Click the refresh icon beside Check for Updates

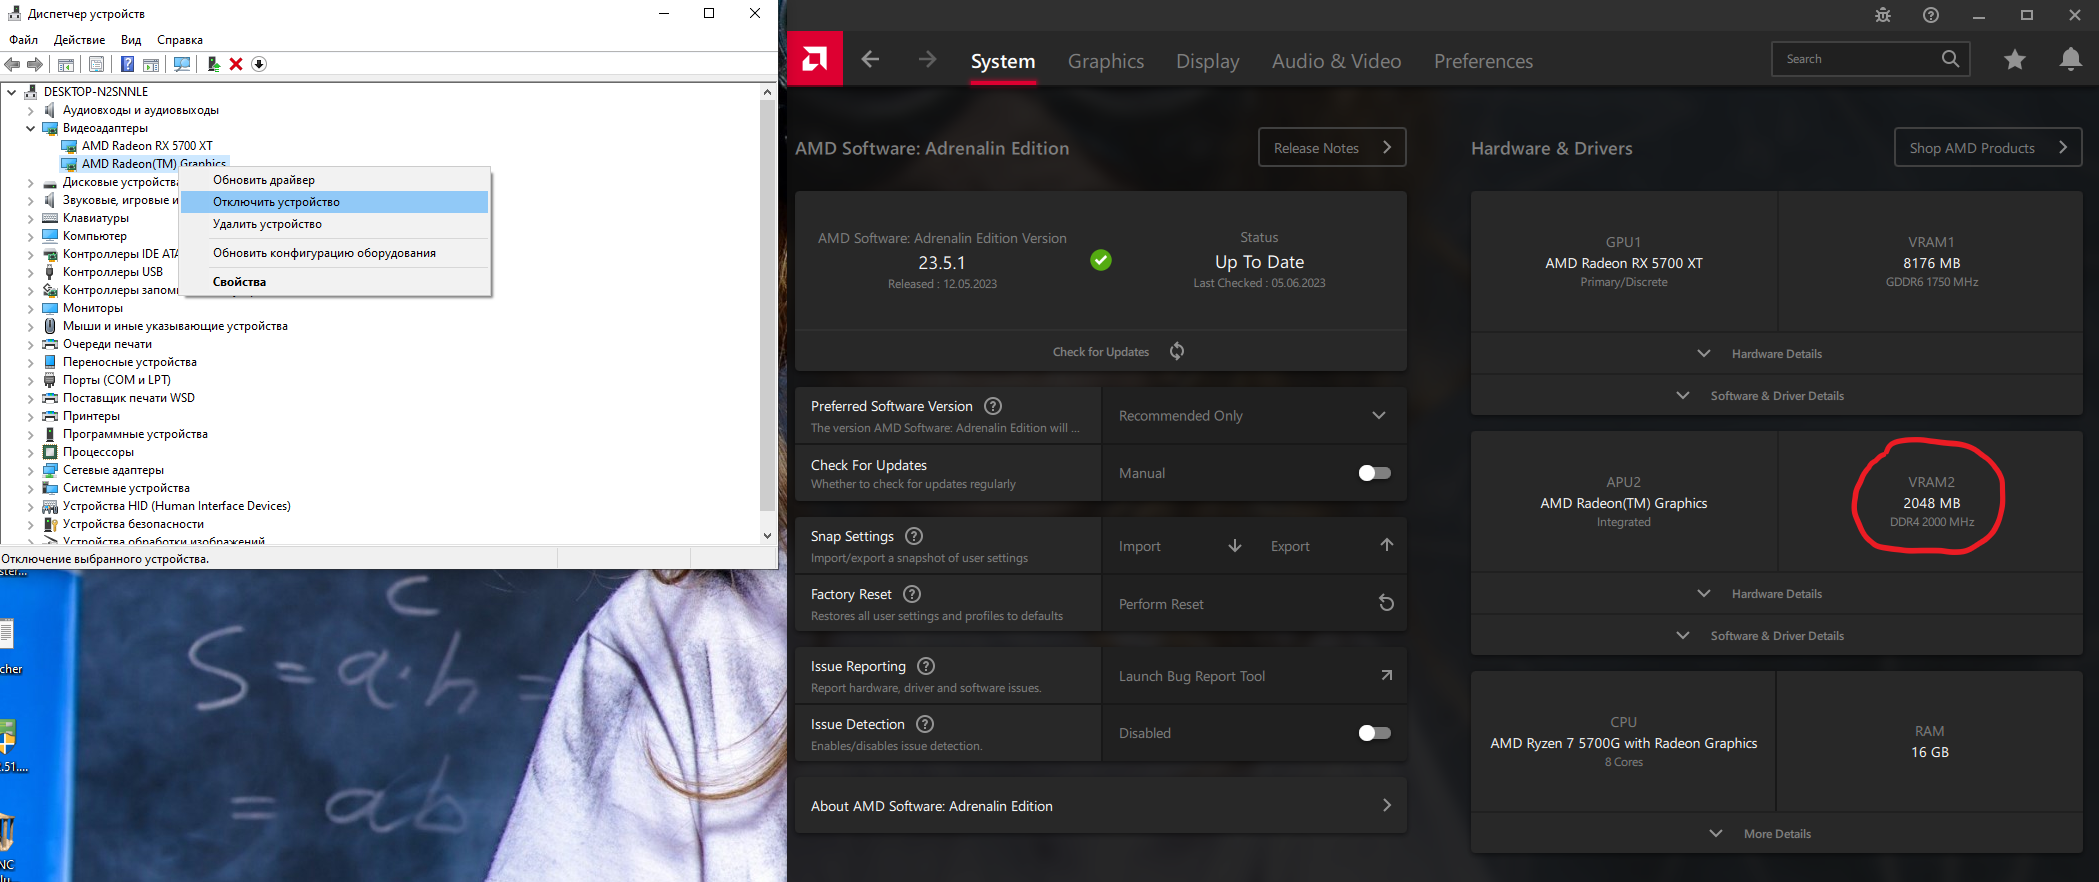[x=1177, y=351]
